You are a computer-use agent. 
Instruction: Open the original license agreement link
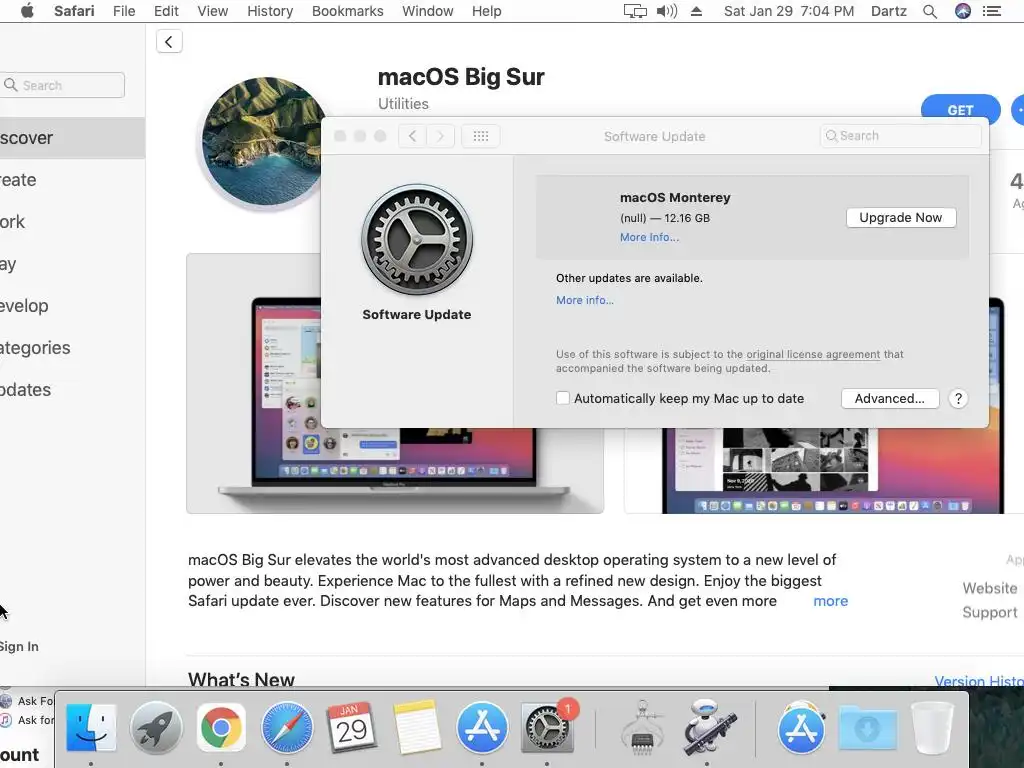point(813,354)
